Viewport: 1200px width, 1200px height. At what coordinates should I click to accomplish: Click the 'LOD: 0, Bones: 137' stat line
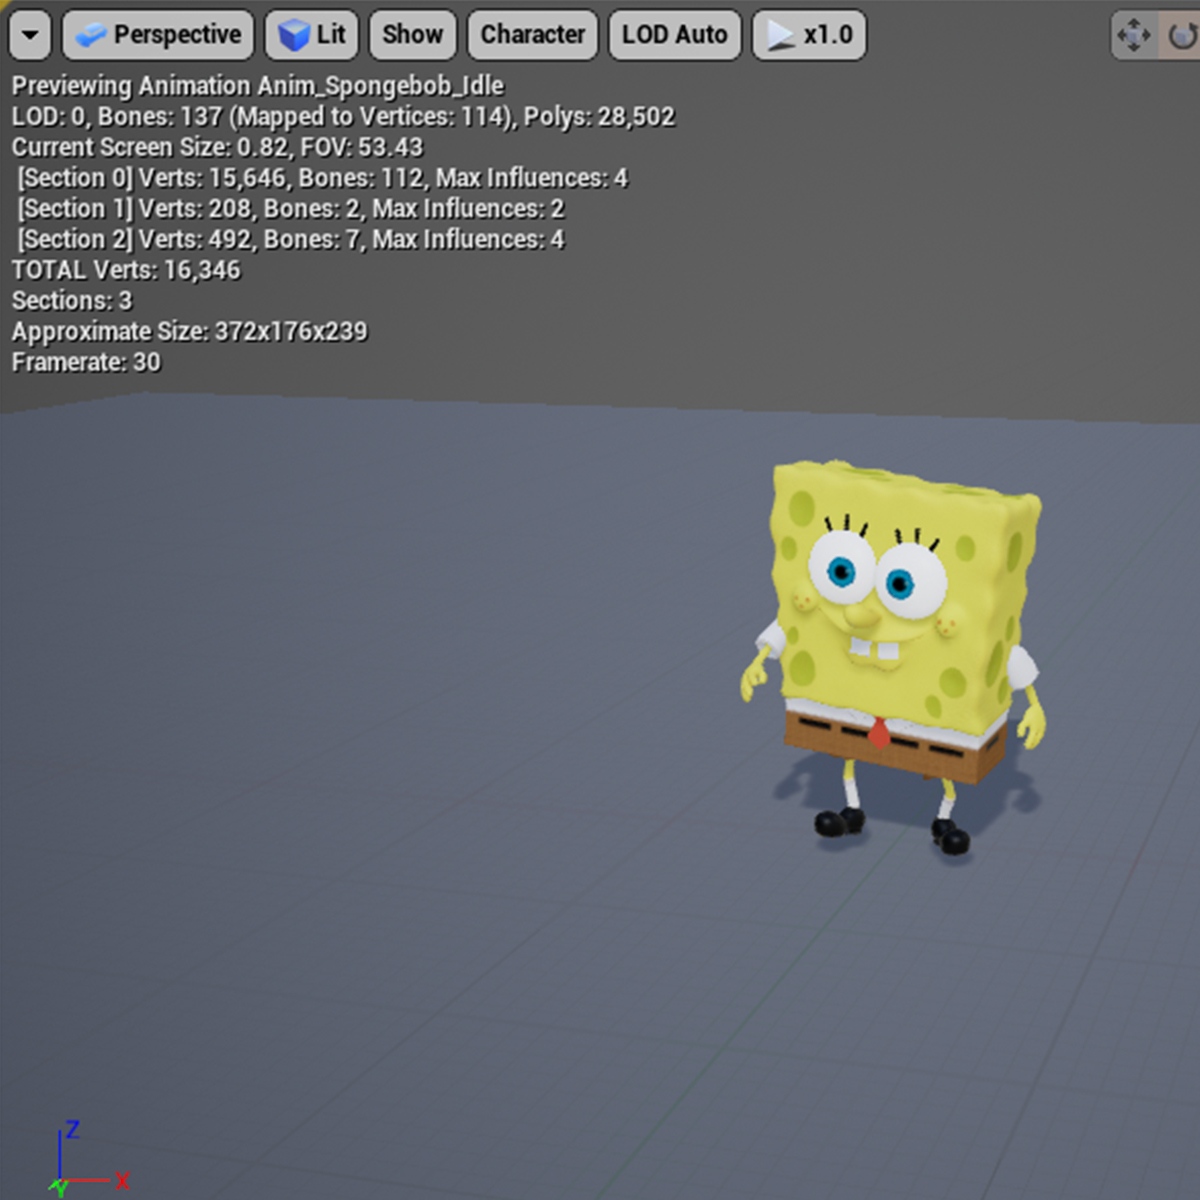343,117
